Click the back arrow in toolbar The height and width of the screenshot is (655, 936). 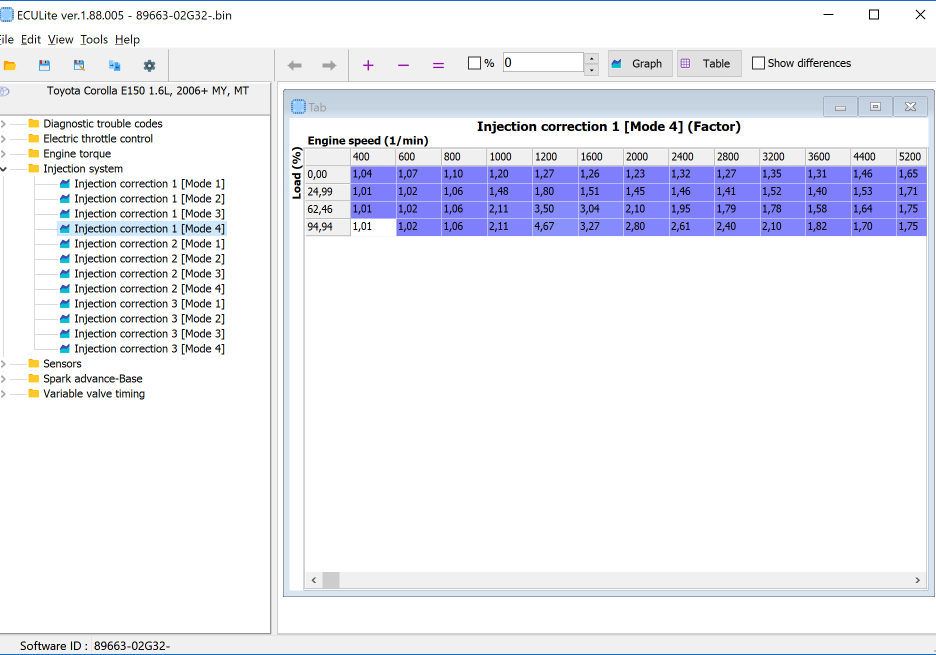point(294,64)
